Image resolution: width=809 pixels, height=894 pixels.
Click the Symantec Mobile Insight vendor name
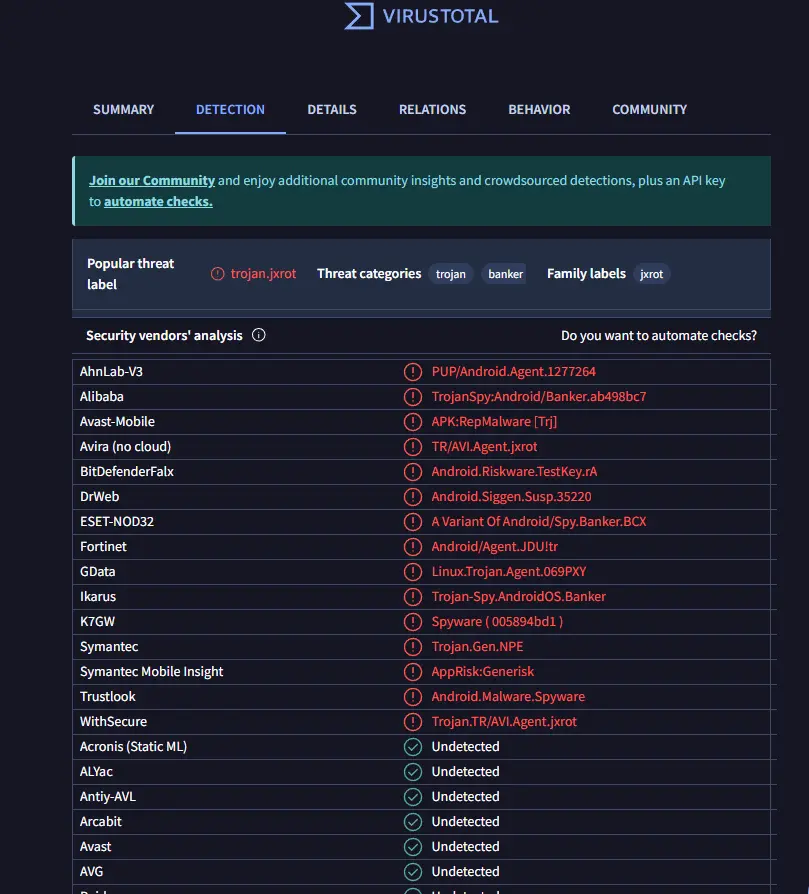point(152,672)
